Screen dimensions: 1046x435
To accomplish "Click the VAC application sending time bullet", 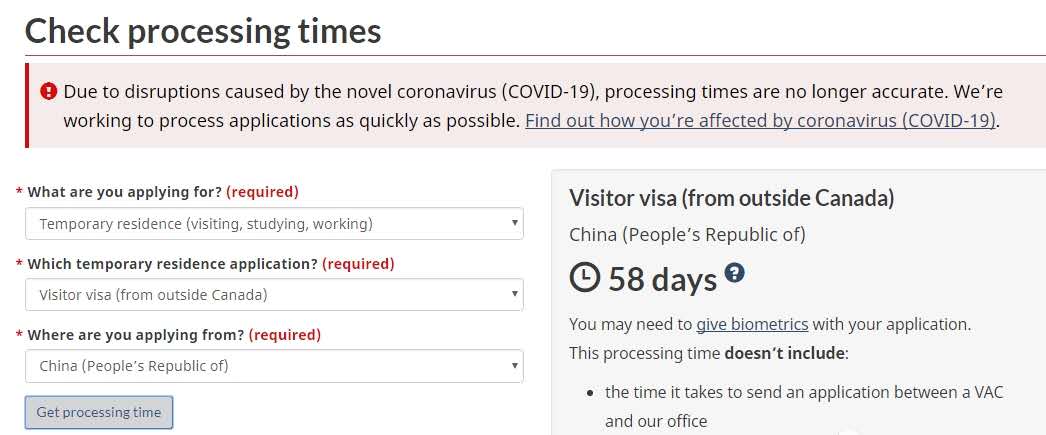I will [803, 393].
